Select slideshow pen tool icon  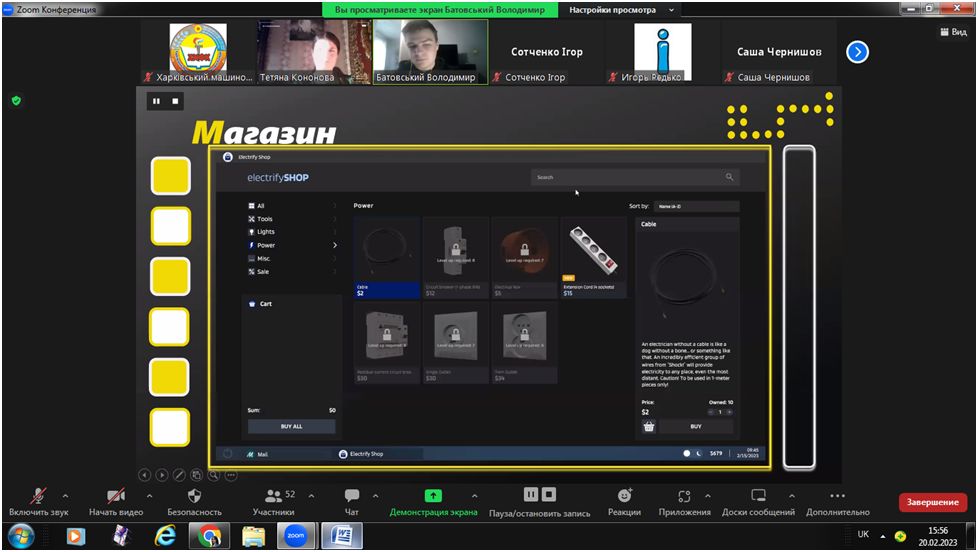tap(179, 475)
